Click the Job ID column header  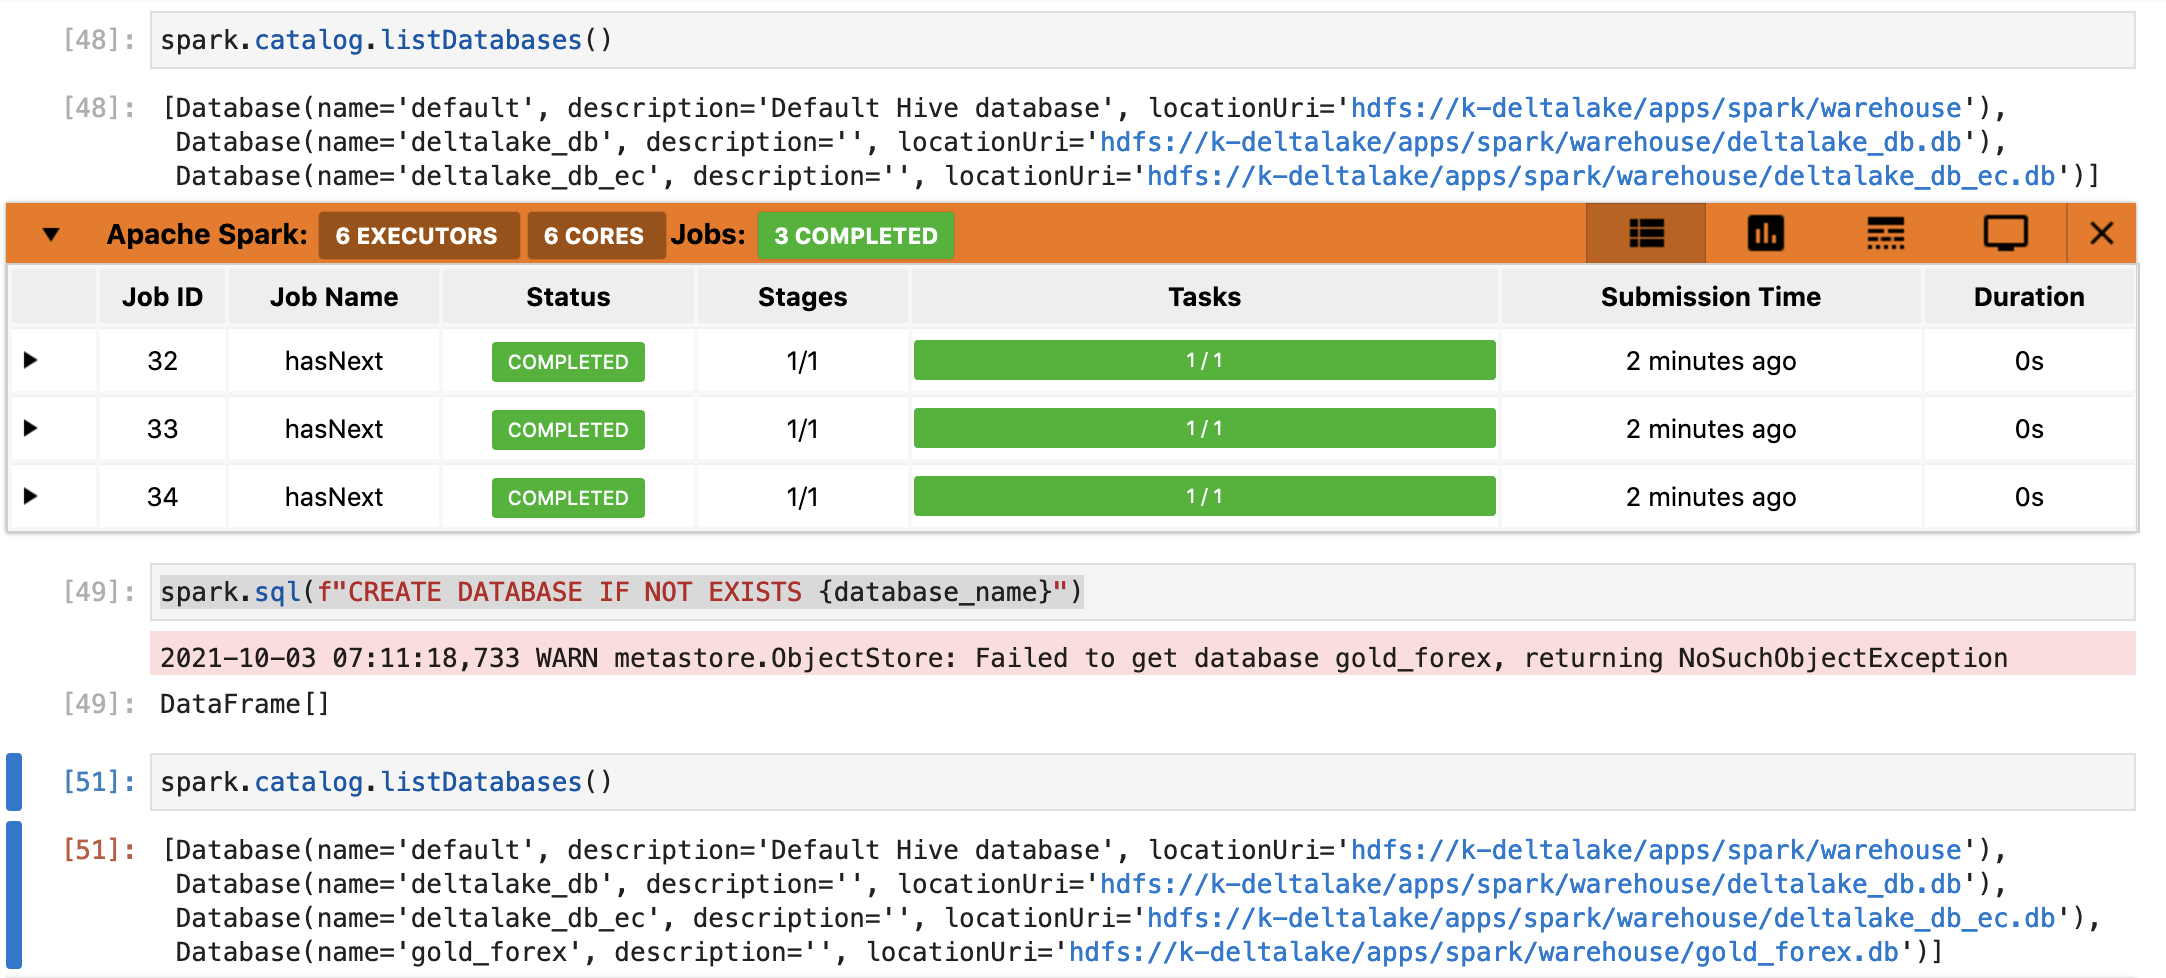coord(163,297)
